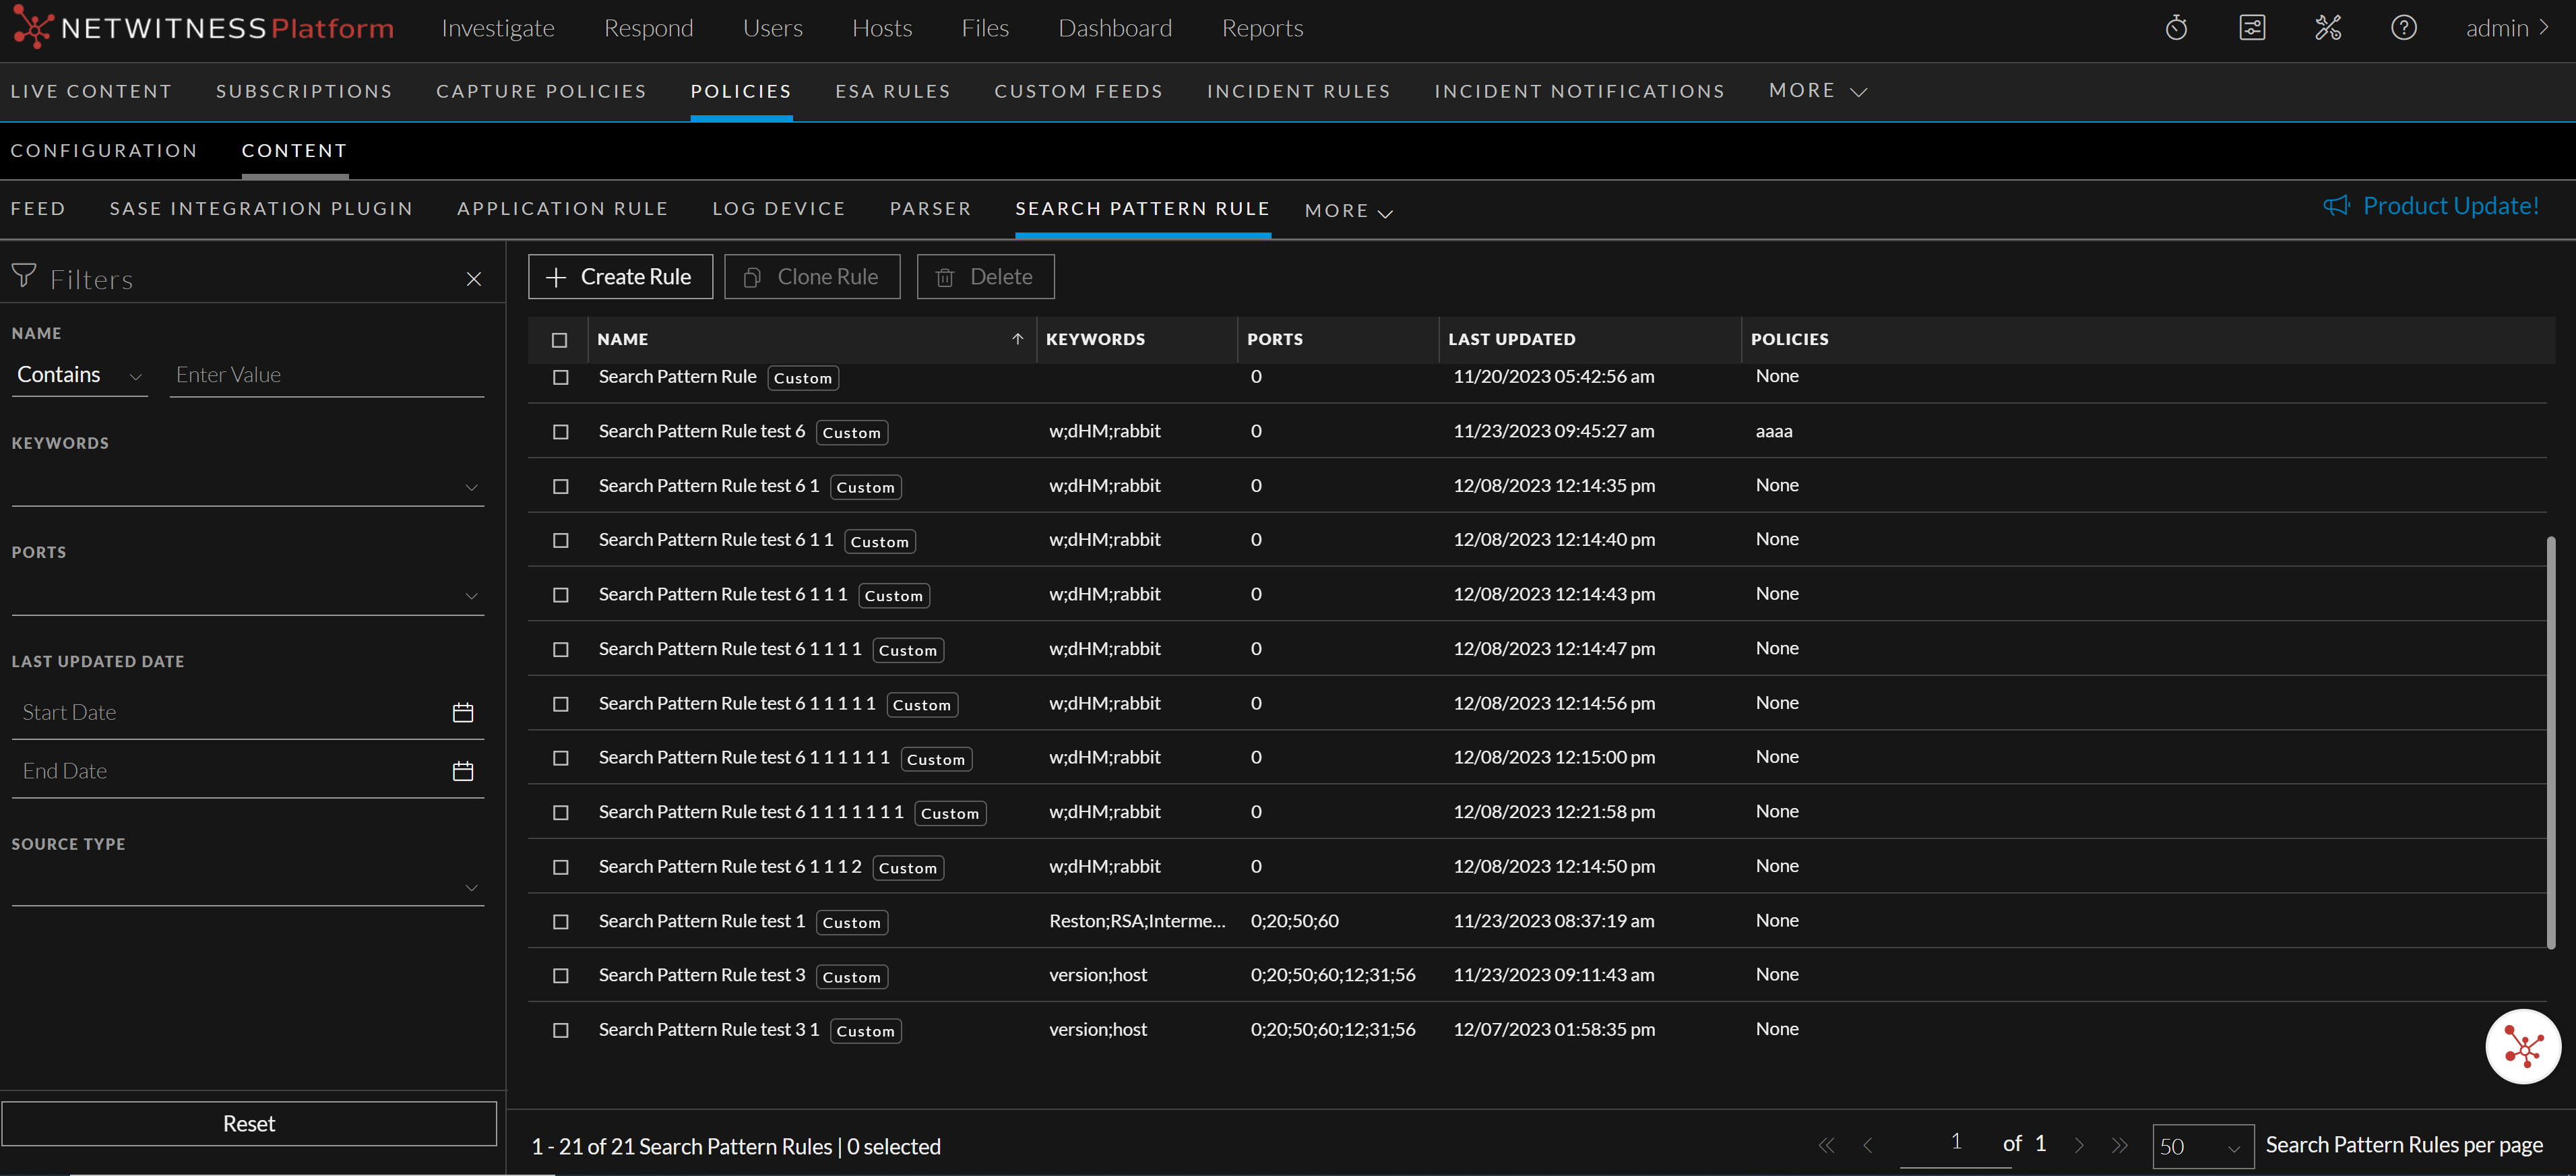This screenshot has height=1176, width=2576.
Task: Open the preferences icon in top bar
Action: coord(2252,28)
